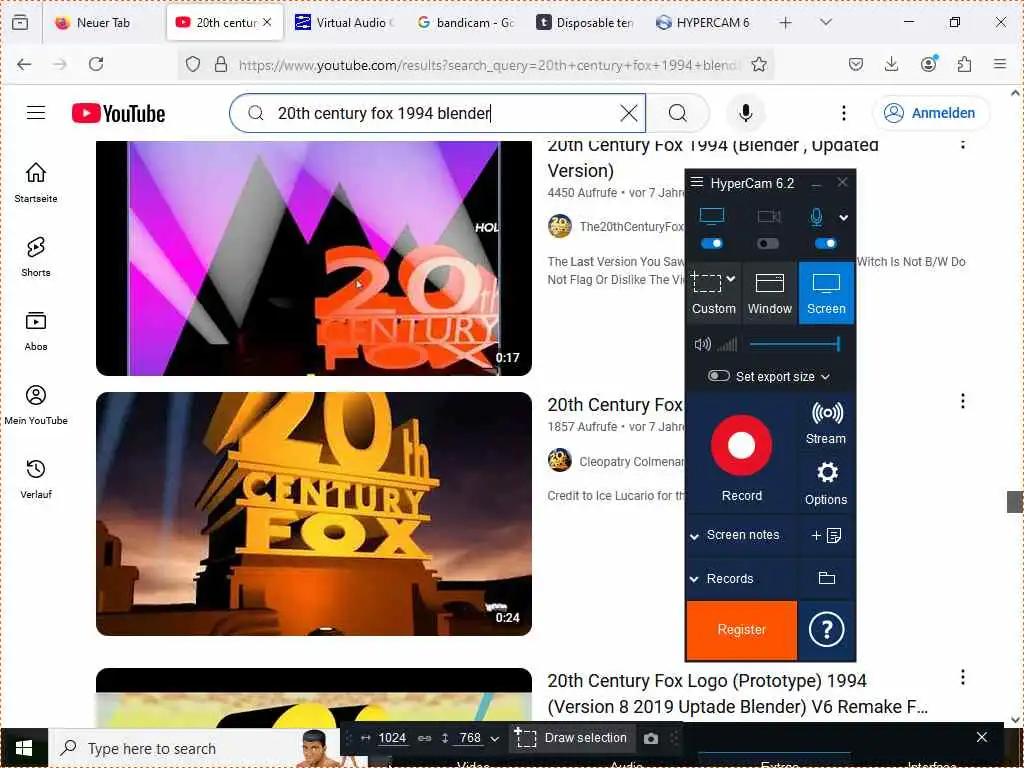Image resolution: width=1024 pixels, height=768 pixels.
Task: Switch to Disposable temp tab
Action: (585, 22)
